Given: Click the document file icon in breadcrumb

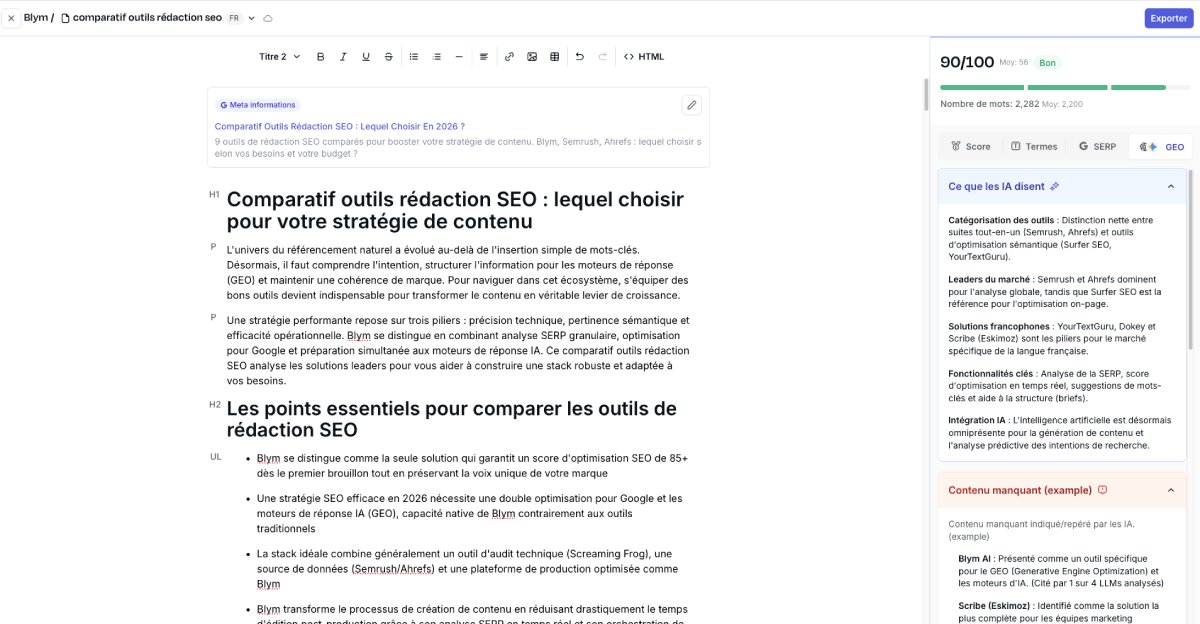Looking at the screenshot, I should tap(66, 18).
